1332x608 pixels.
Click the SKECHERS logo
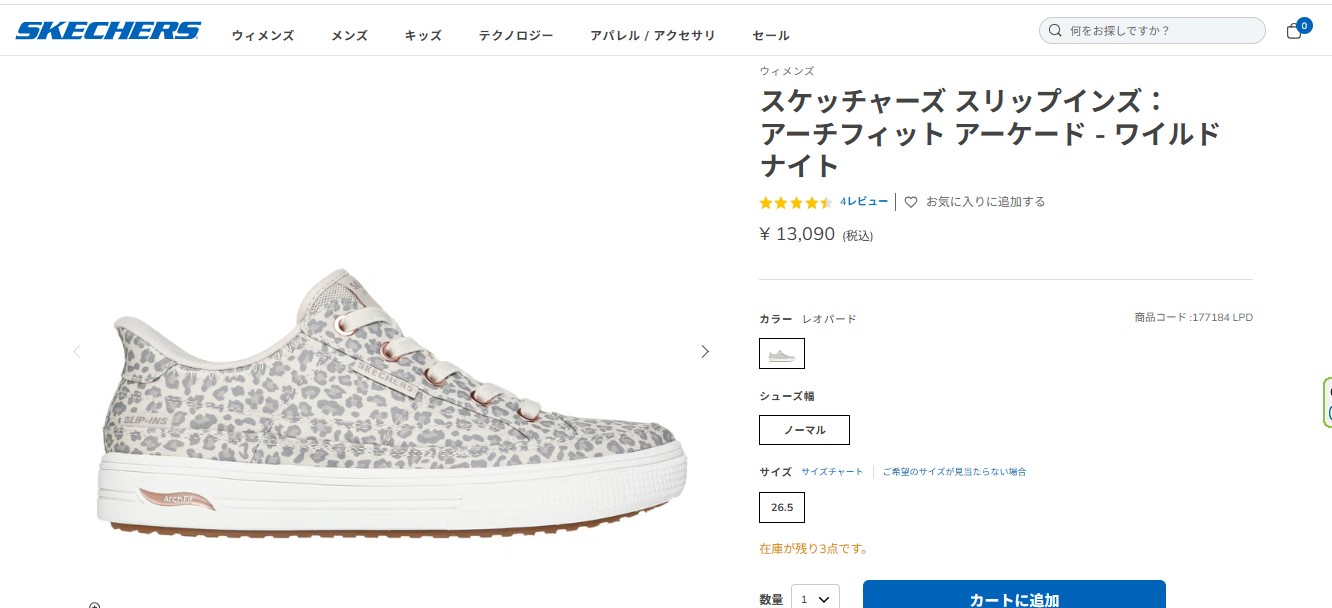[108, 29]
